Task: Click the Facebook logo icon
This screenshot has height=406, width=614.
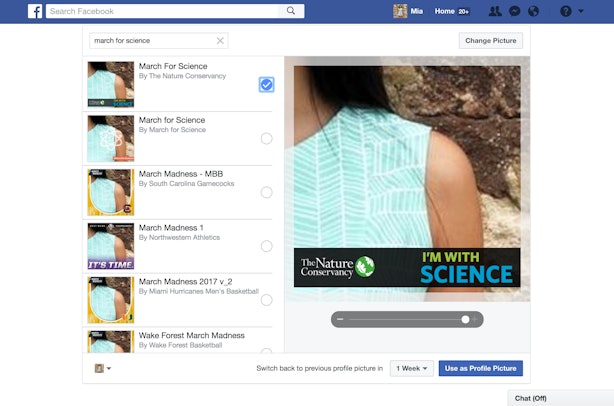Action: (x=35, y=11)
